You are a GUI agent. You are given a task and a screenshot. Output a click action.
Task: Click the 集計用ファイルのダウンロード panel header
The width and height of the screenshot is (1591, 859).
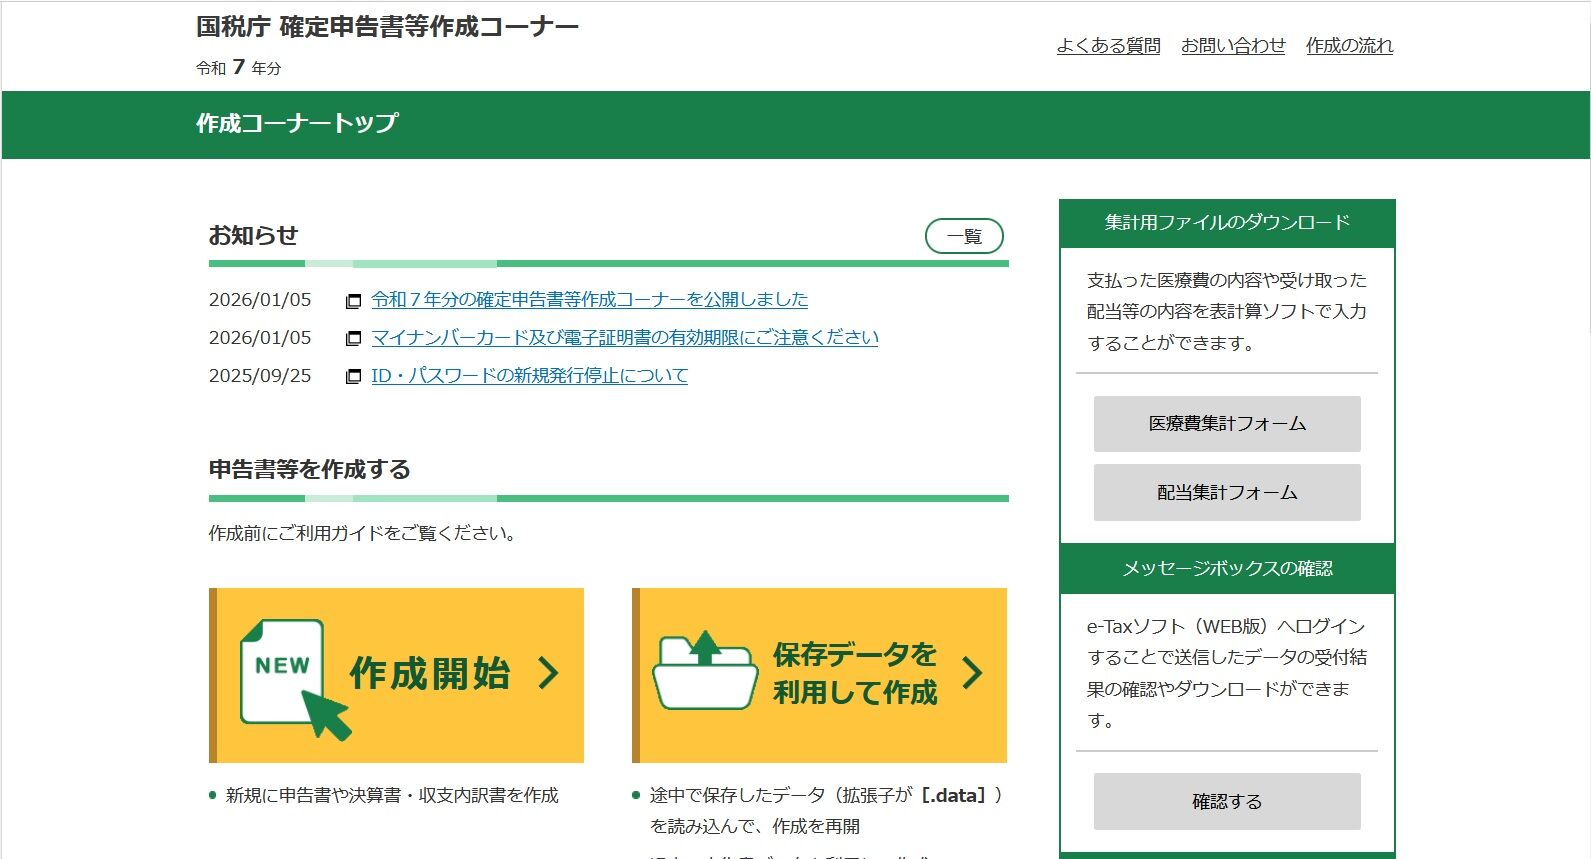tap(1227, 223)
